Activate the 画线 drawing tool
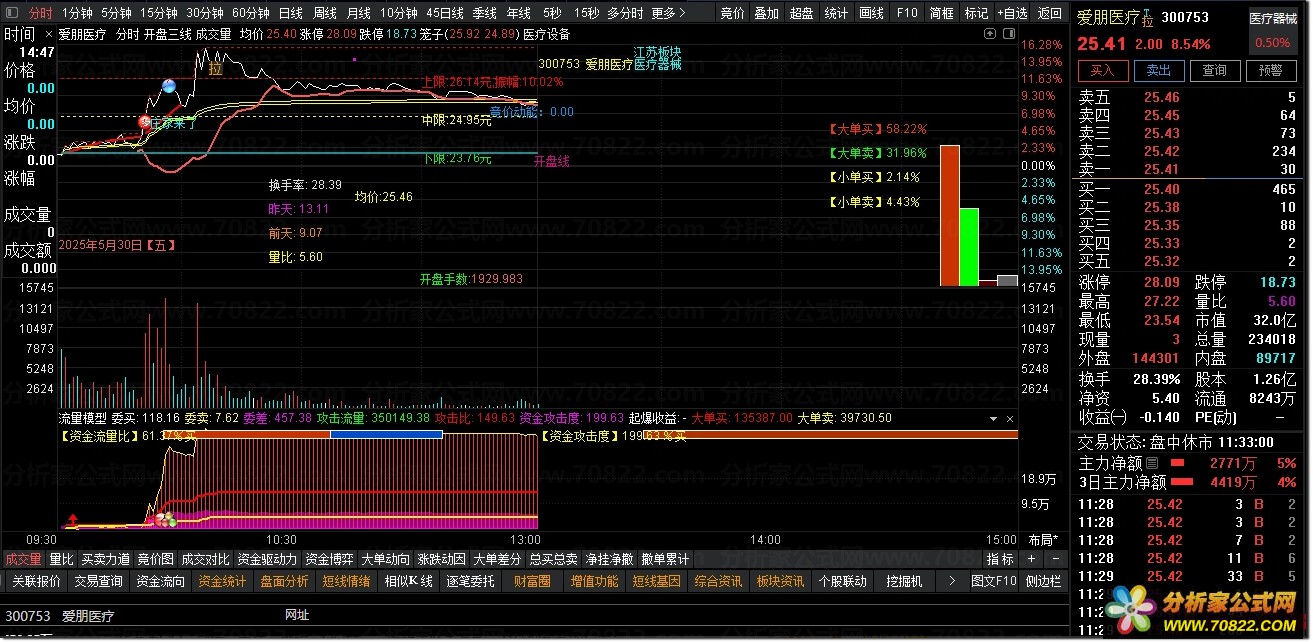Viewport: 1313px width, 642px height. 871,13
